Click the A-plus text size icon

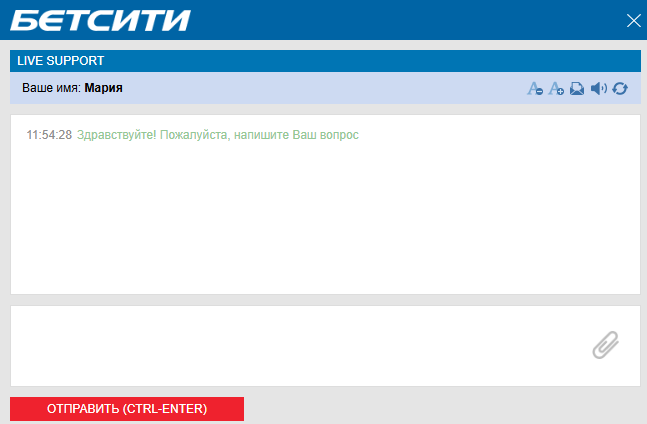click(x=556, y=88)
